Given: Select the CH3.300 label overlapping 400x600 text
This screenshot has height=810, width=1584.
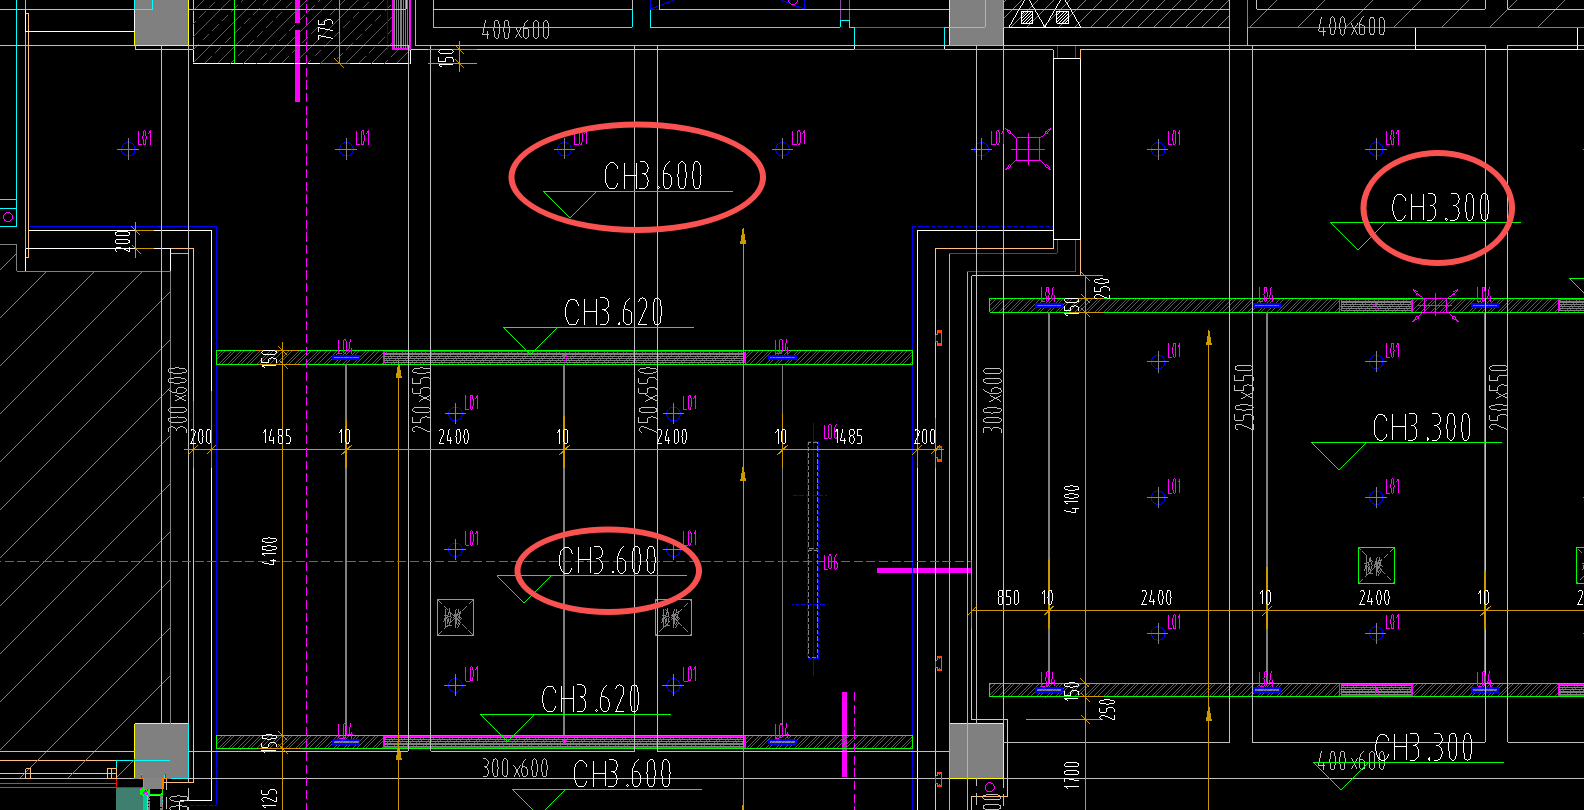Looking at the screenshot, I should (1423, 747).
